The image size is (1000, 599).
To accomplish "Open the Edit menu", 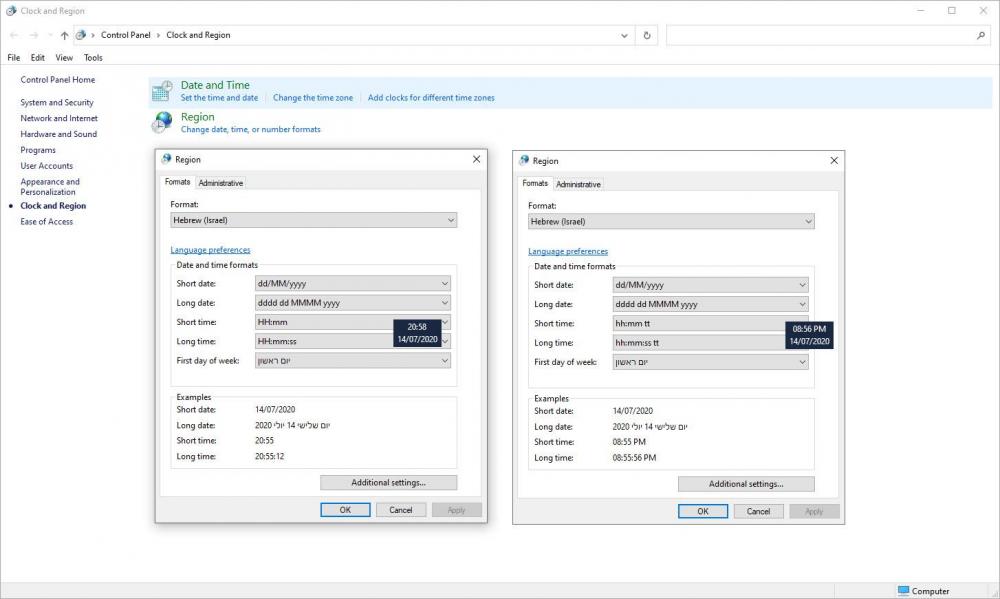I will pyautogui.click(x=38, y=57).
